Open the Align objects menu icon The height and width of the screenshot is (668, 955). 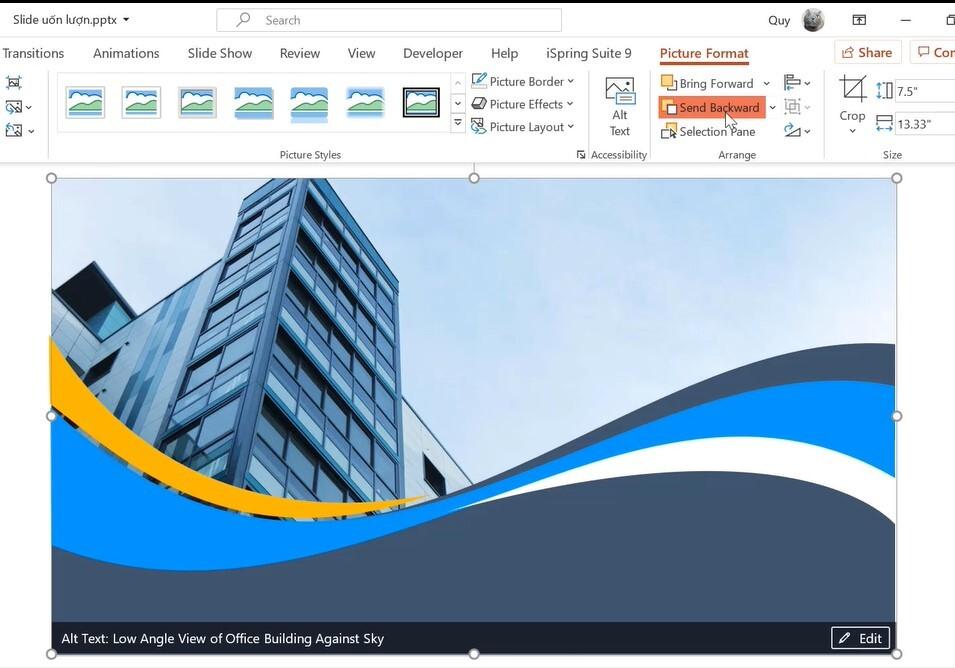[x=797, y=82]
